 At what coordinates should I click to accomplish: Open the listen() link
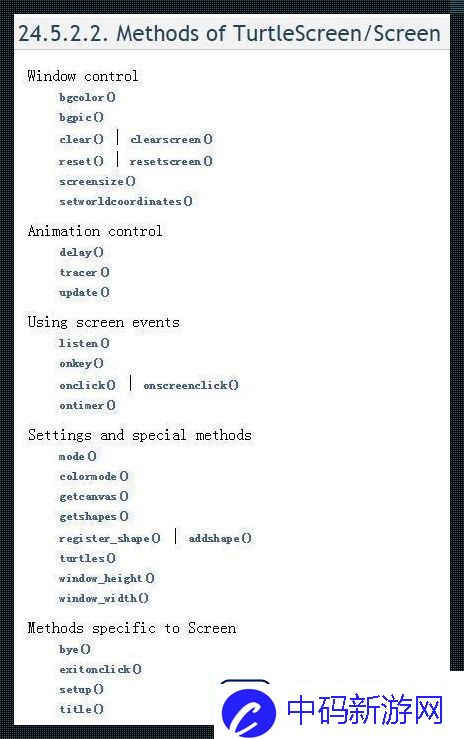[x=84, y=344]
